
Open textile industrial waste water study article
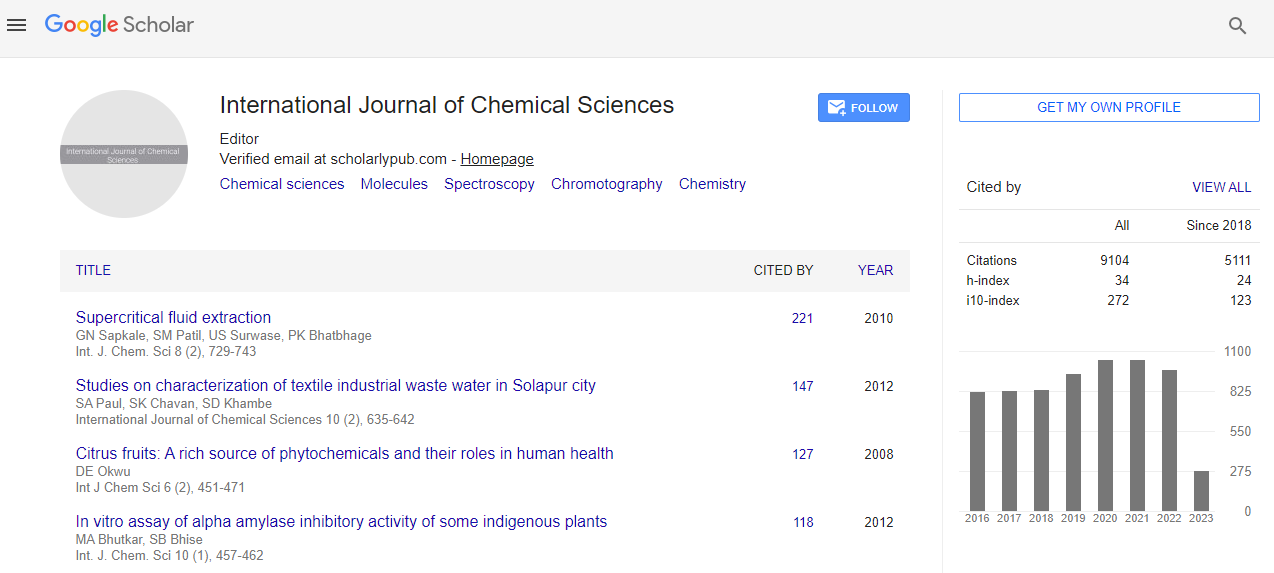(x=336, y=386)
